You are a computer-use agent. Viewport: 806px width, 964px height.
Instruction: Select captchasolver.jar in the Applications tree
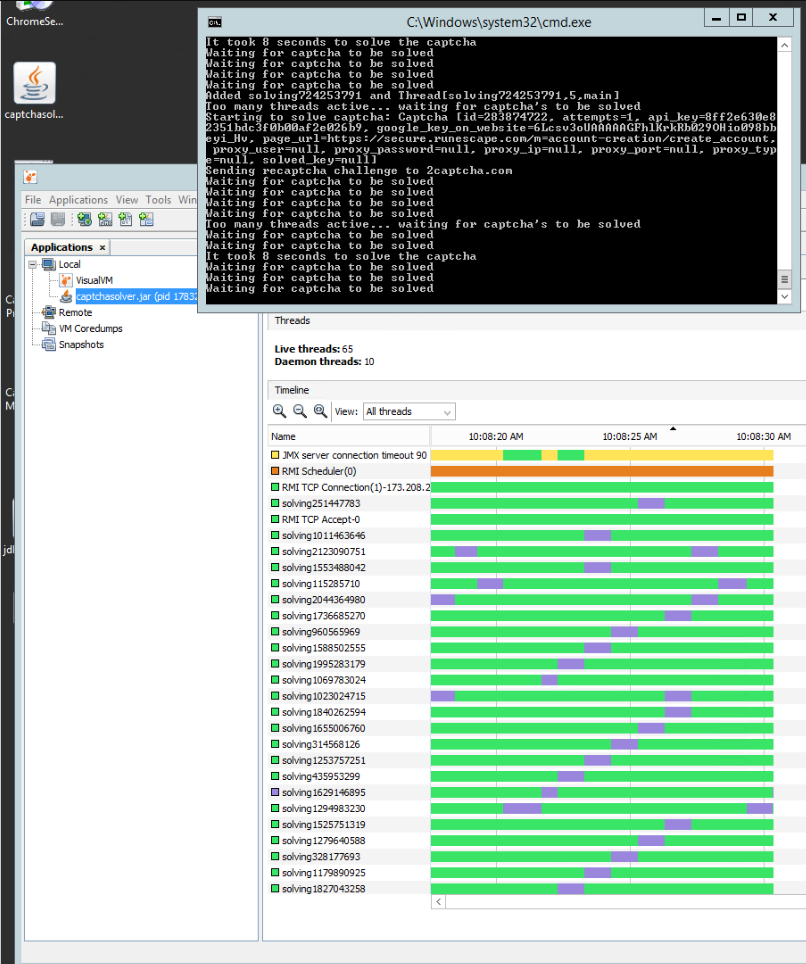(x=136, y=296)
